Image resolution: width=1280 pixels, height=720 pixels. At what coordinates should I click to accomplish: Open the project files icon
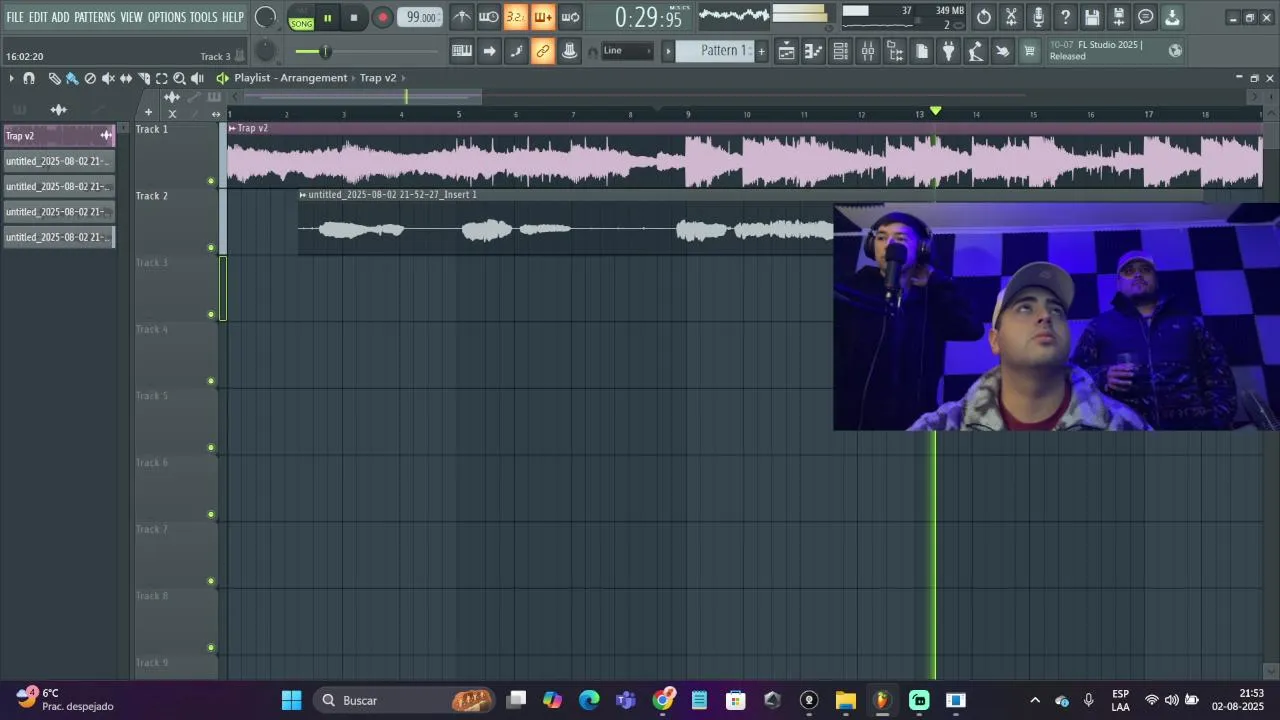tap(922, 51)
